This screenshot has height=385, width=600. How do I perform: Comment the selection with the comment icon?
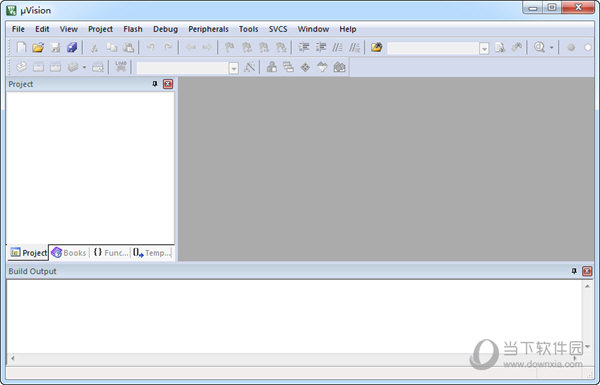pos(337,47)
